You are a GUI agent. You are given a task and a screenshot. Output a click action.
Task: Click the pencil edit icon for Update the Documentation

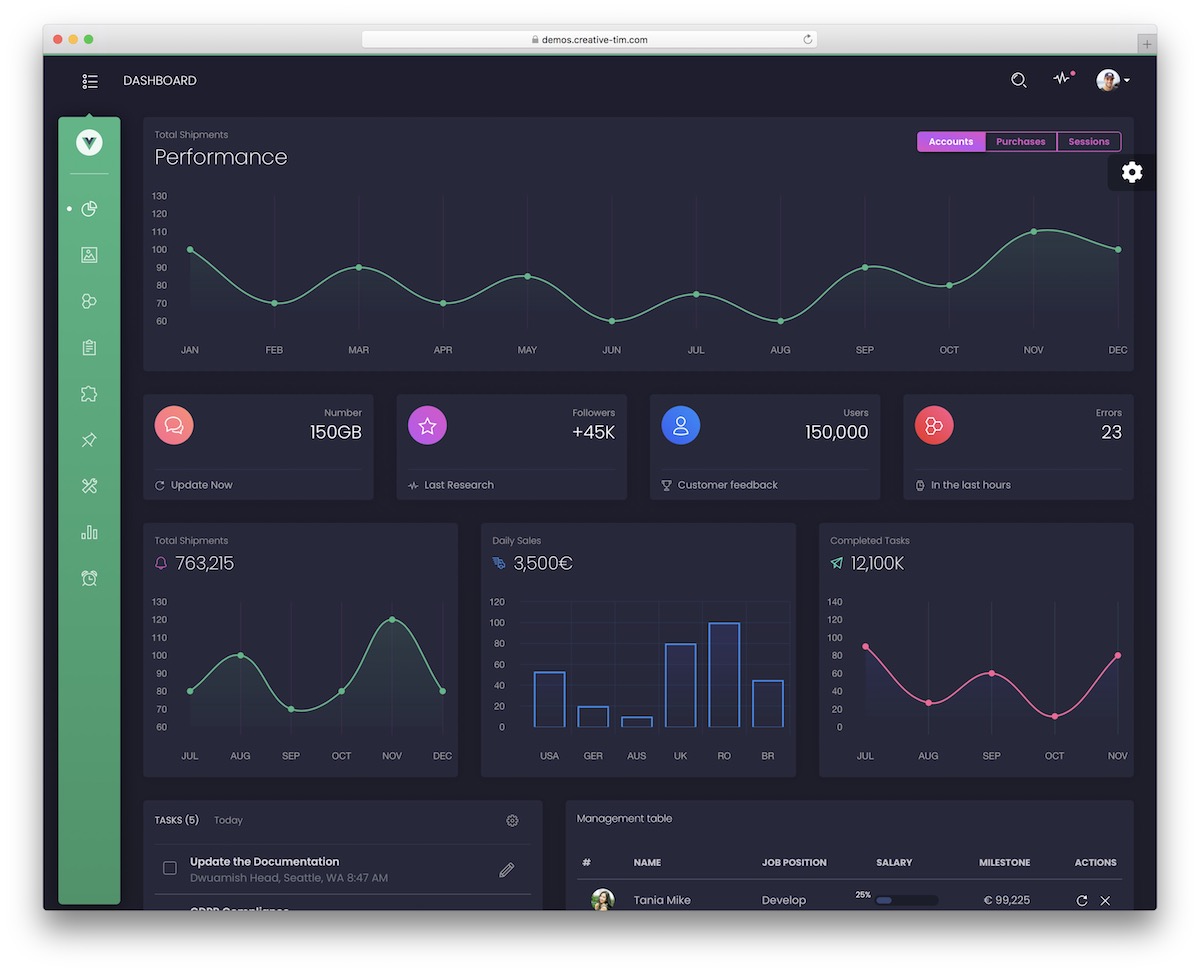coord(507,870)
